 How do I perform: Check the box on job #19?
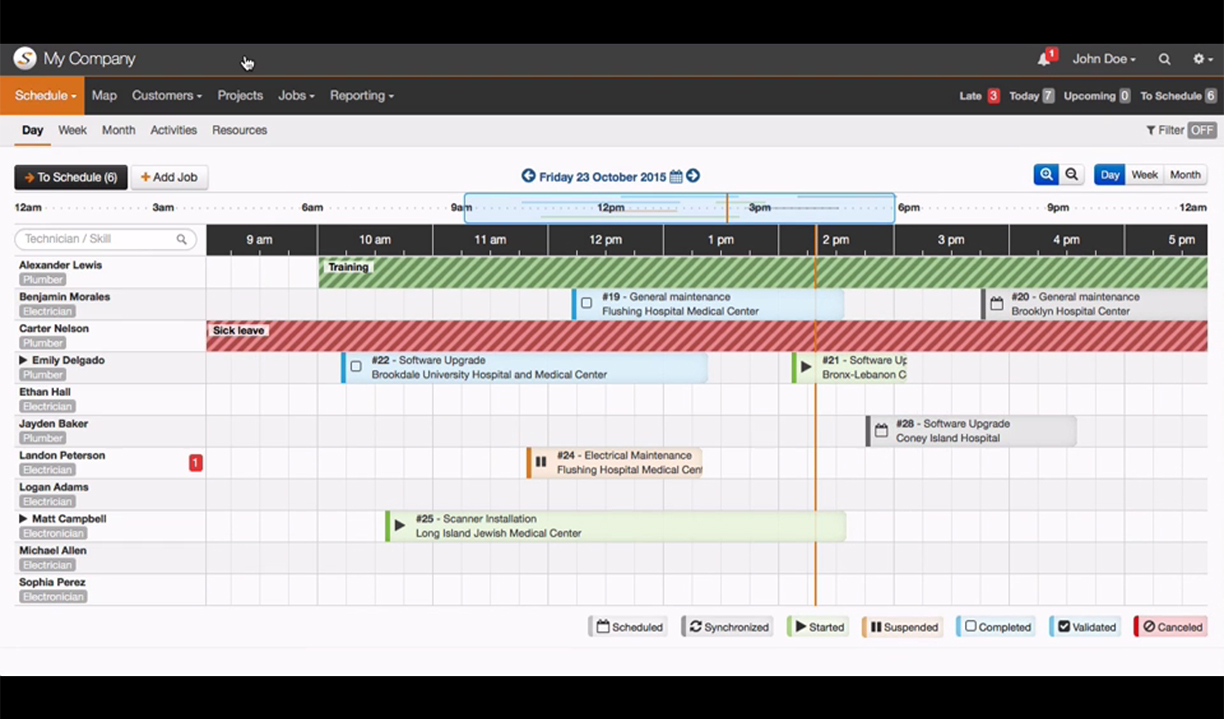(587, 303)
